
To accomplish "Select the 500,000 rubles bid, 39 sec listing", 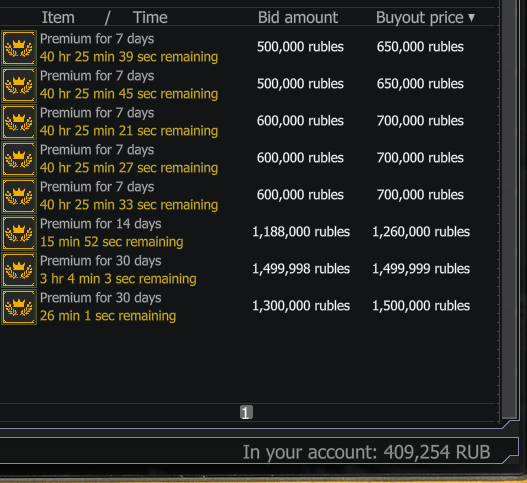I will (249, 48).
